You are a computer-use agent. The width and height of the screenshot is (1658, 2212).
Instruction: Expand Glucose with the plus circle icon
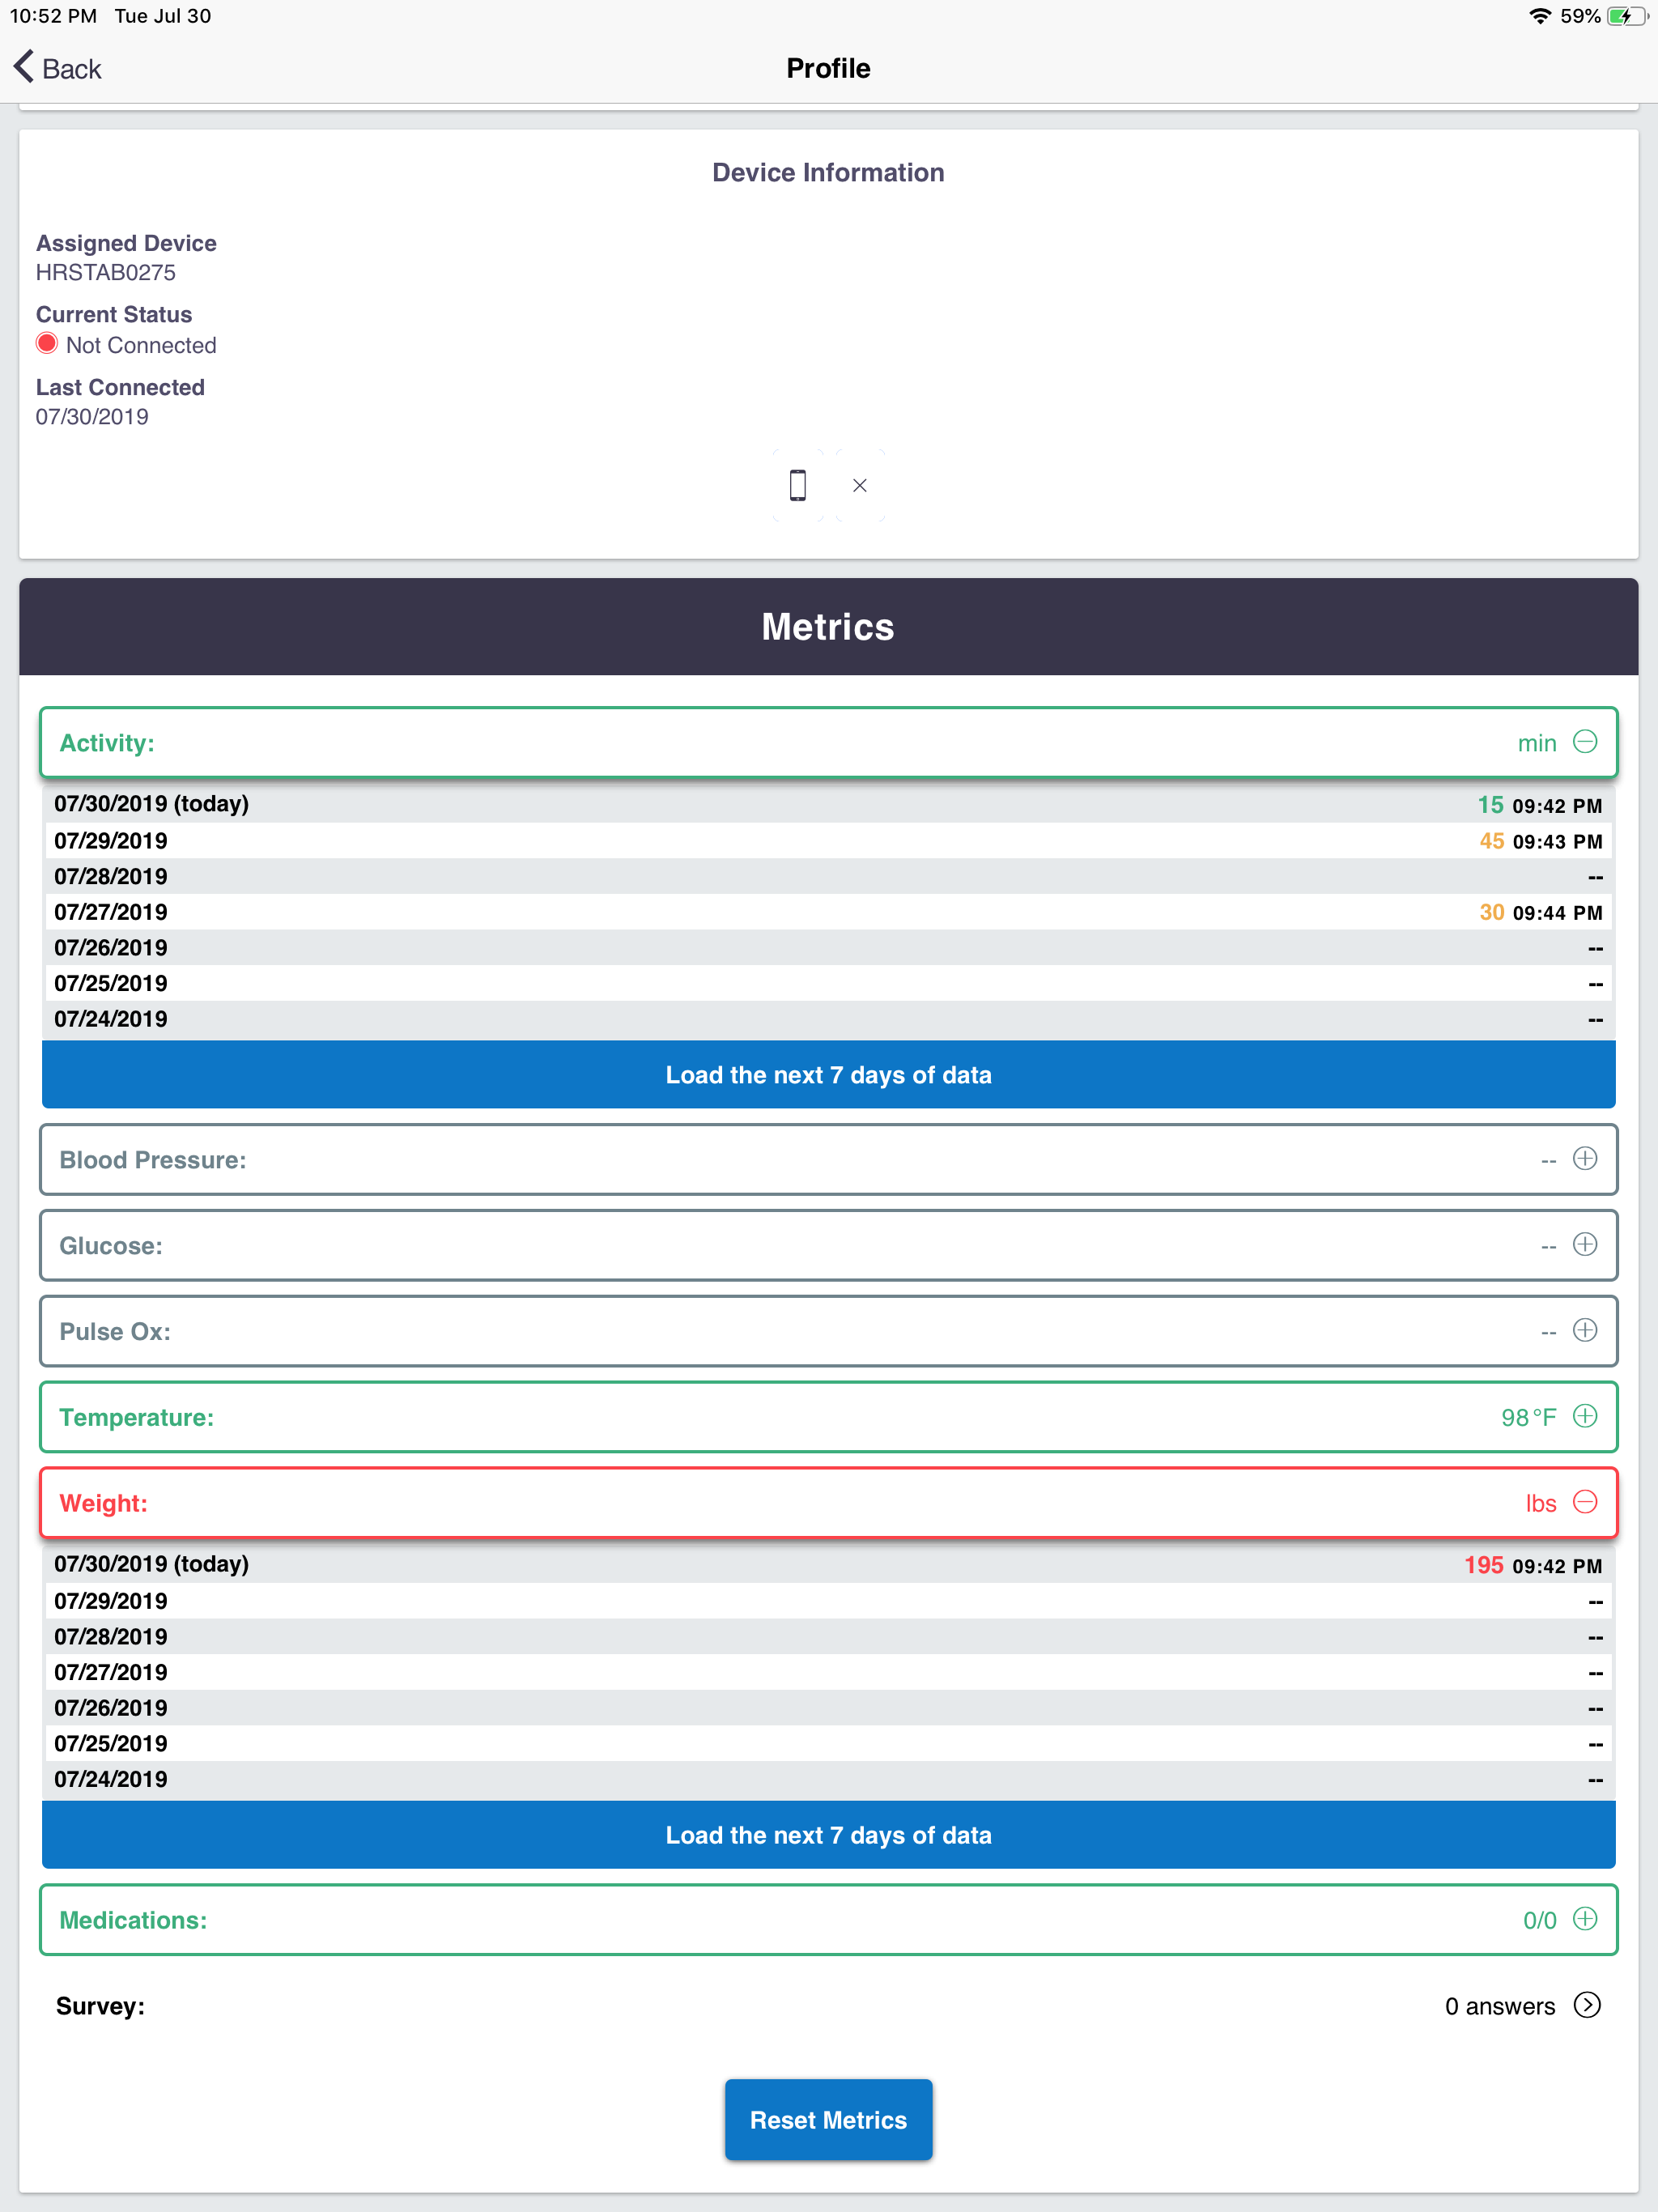1585,1245
